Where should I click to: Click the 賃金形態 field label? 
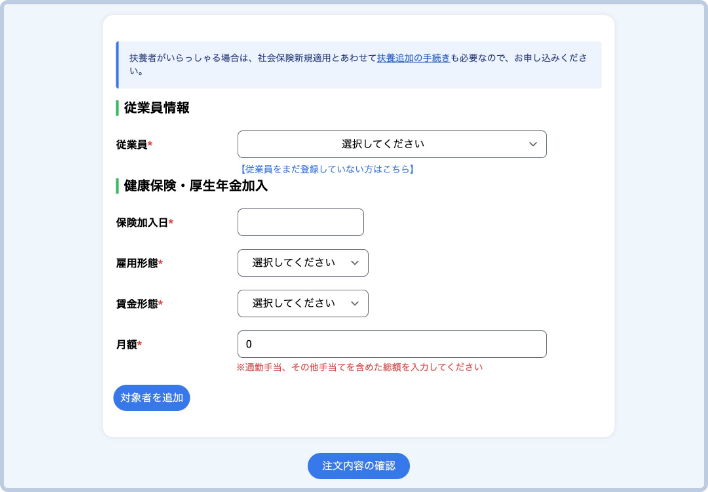[137, 303]
